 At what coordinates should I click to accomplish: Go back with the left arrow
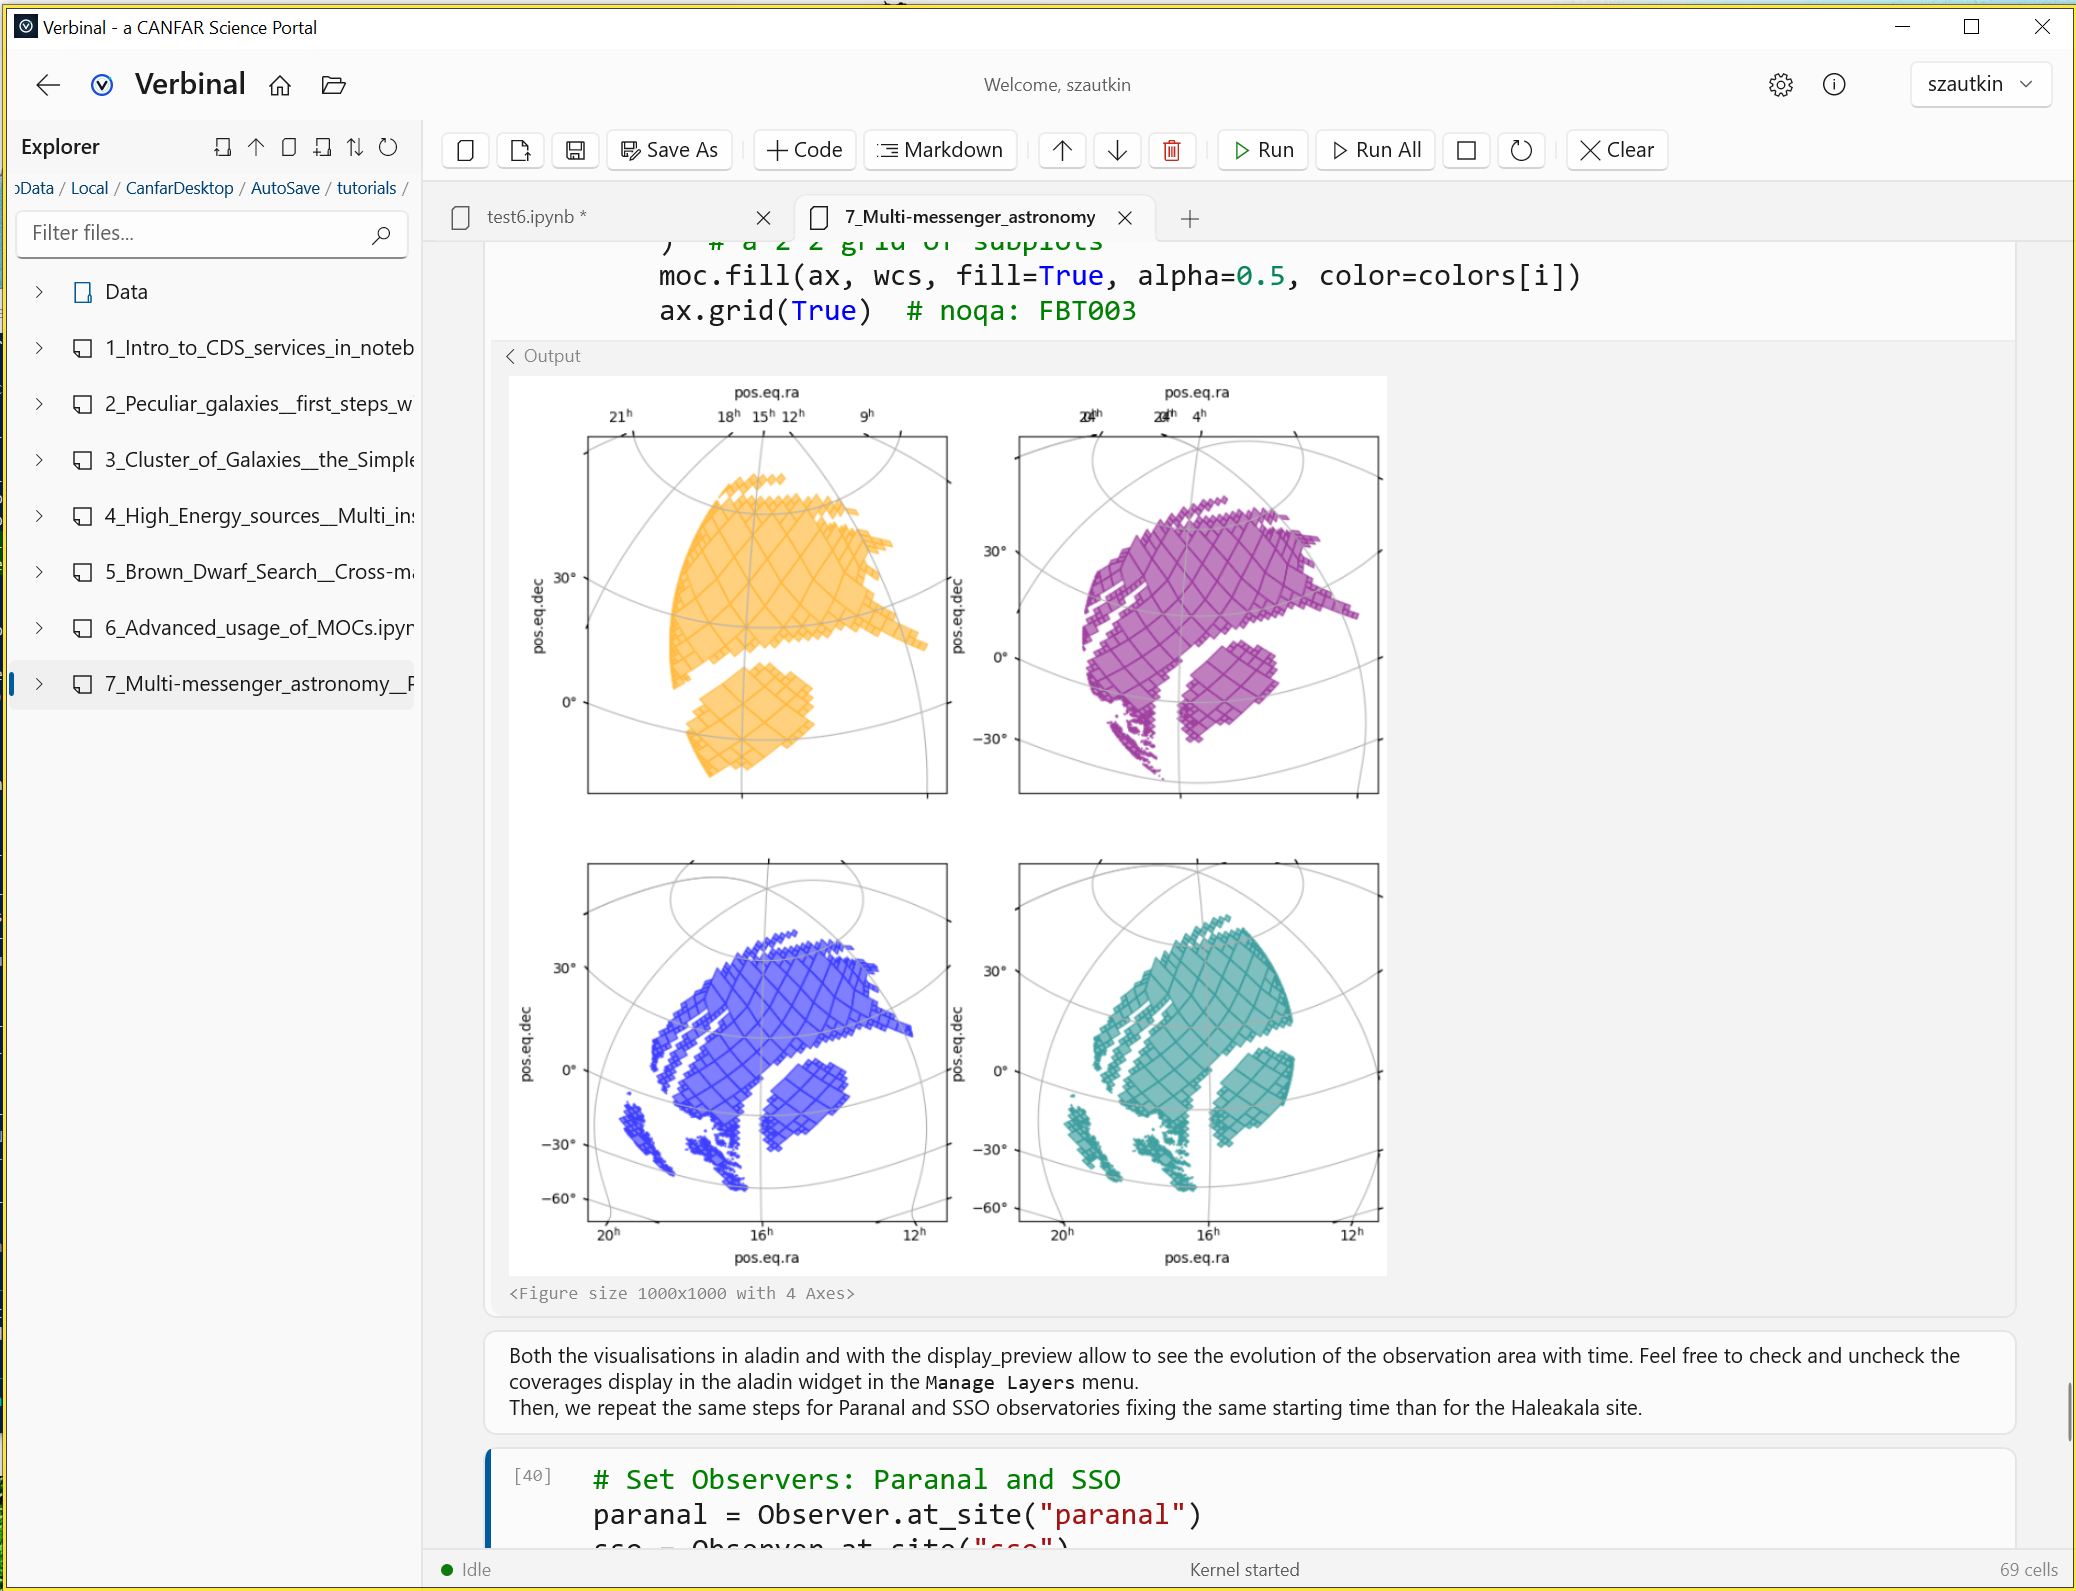(x=48, y=85)
